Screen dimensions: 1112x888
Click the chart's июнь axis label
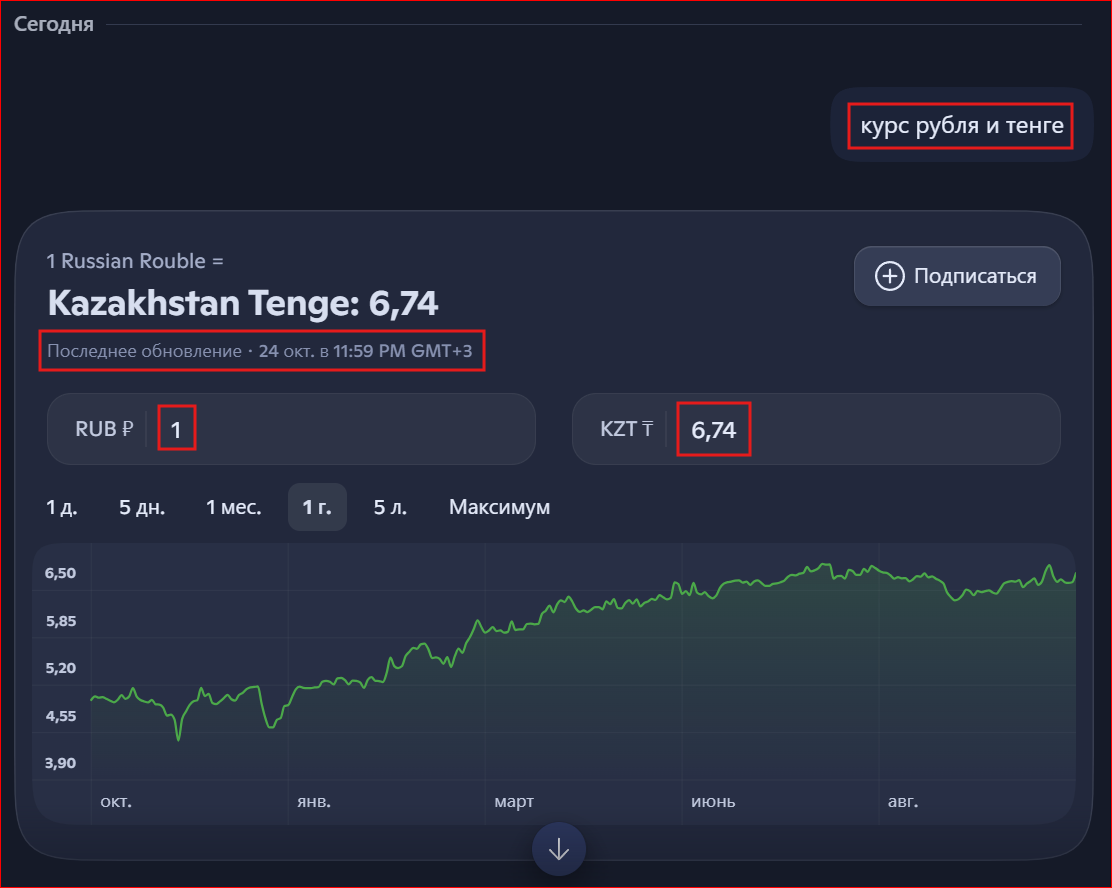[713, 802]
